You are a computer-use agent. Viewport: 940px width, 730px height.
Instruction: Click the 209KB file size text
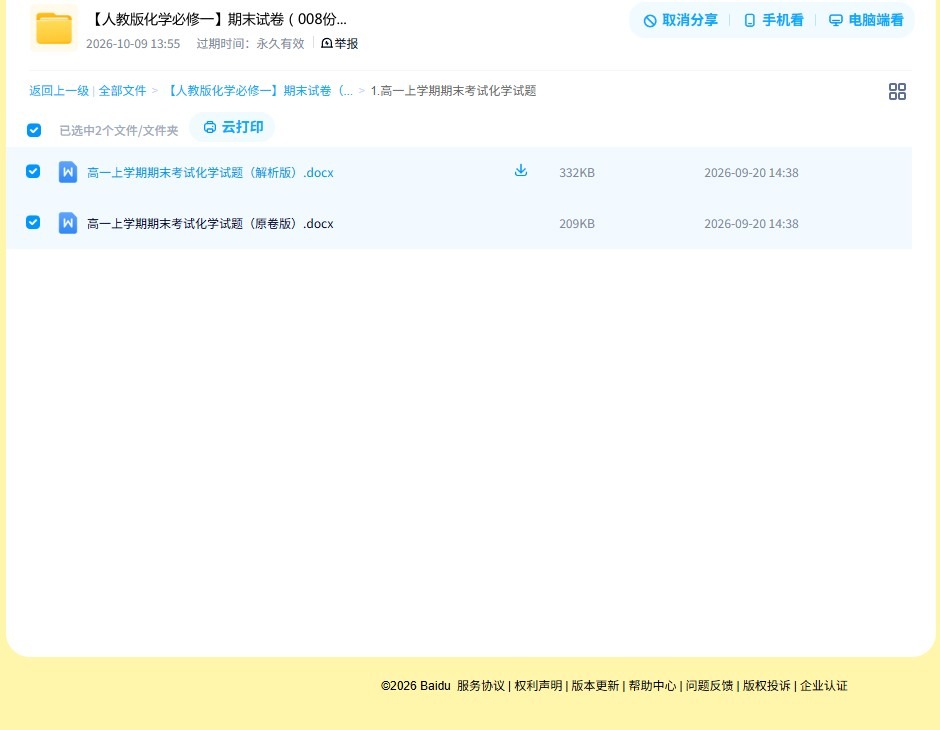(577, 224)
